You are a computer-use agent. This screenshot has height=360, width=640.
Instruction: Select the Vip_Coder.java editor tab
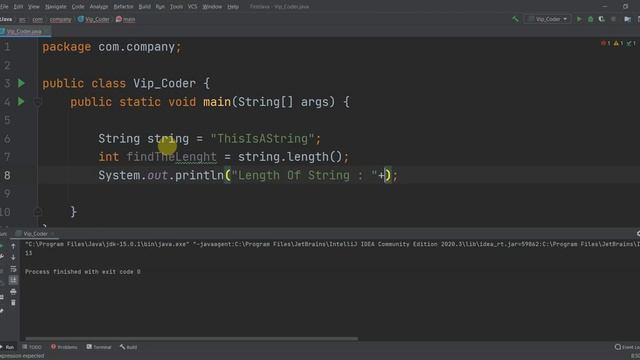(24, 31)
